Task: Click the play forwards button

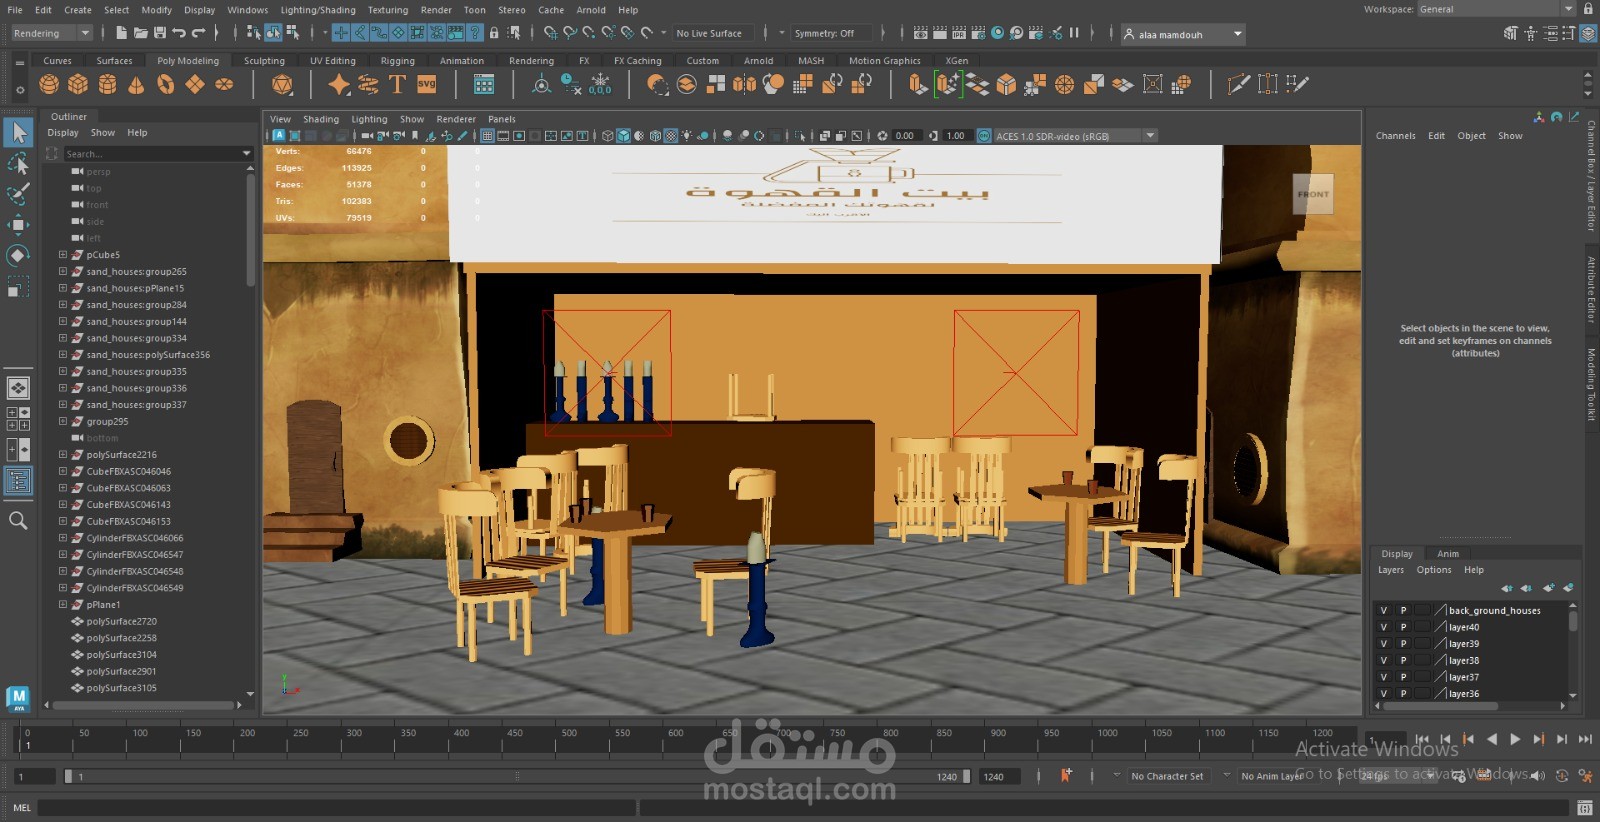Action: (x=1515, y=739)
